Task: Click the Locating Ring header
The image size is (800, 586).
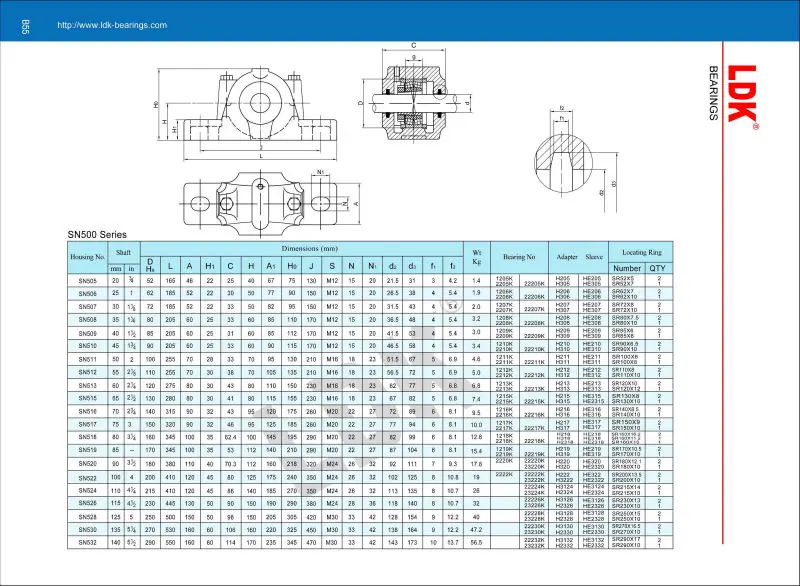Action: 641,252
